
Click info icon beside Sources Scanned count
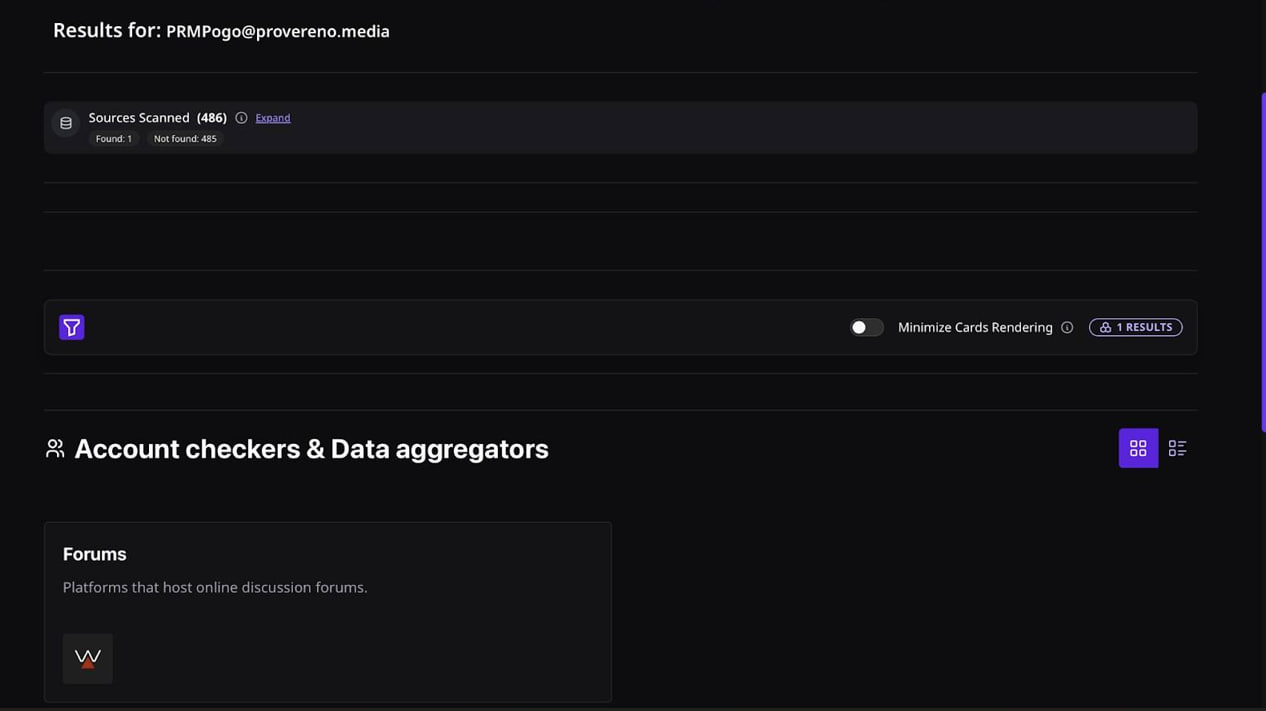tap(241, 118)
